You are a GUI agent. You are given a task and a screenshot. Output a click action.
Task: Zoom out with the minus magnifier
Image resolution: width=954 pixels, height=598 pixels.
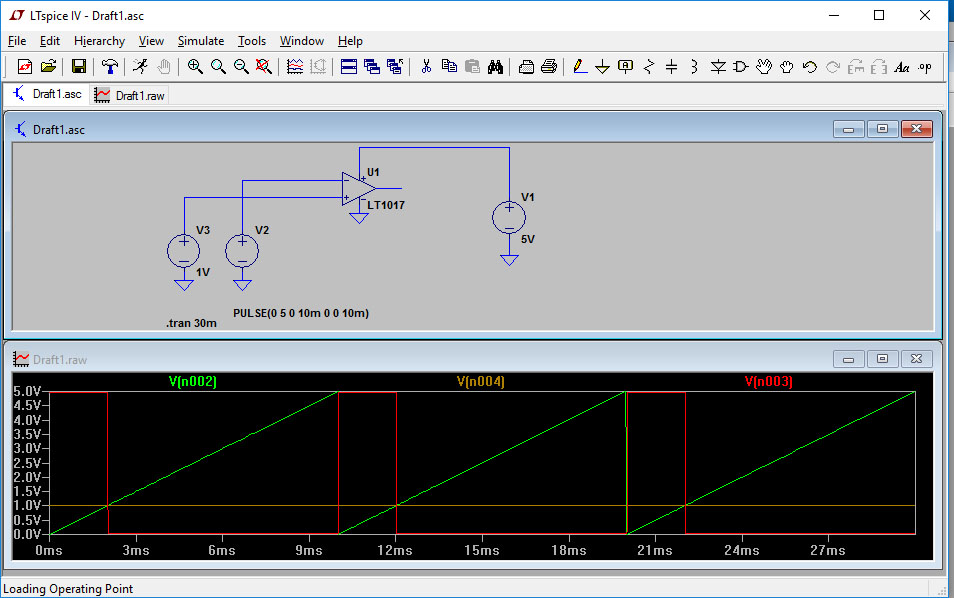[x=242, y=66]
